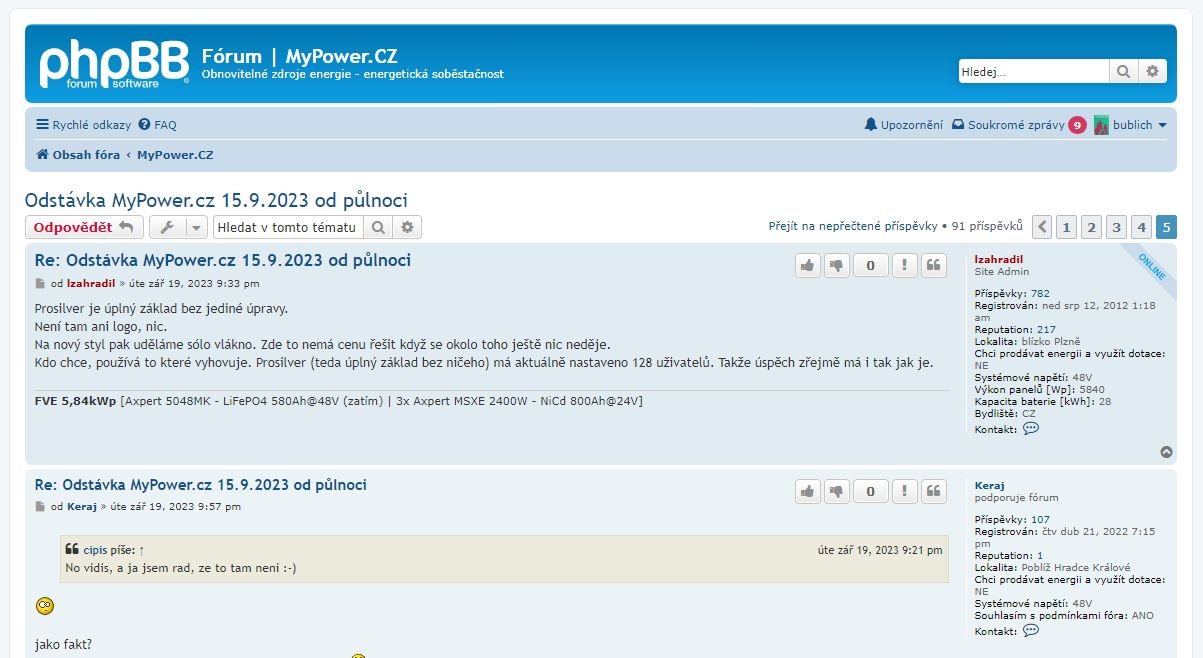Click Keraj author link under post title
This screenshot has height=658, width=1203.
82,507
